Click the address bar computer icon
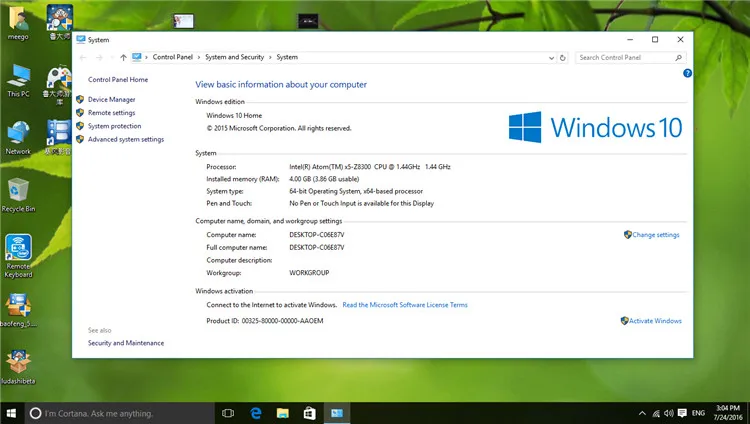750x424 pixels. tap(137, 57)
